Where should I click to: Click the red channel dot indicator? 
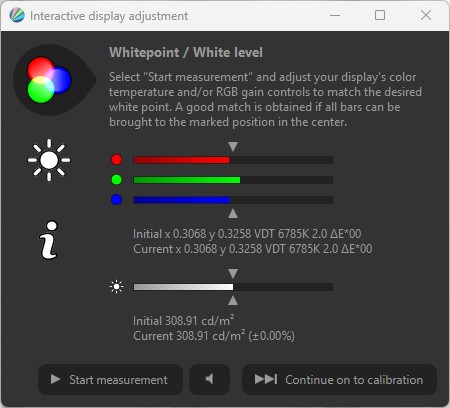click(x=116, y=160)
